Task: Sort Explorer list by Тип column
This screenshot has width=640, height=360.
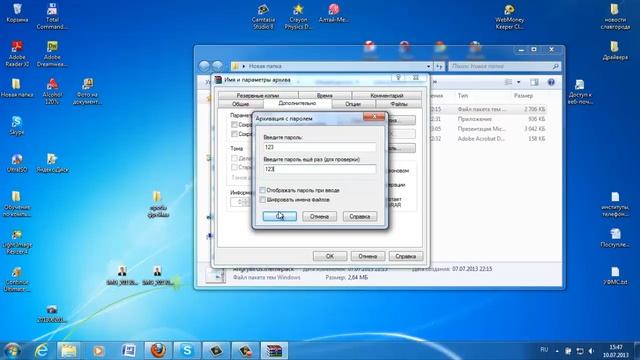Action: click(463, 96)
